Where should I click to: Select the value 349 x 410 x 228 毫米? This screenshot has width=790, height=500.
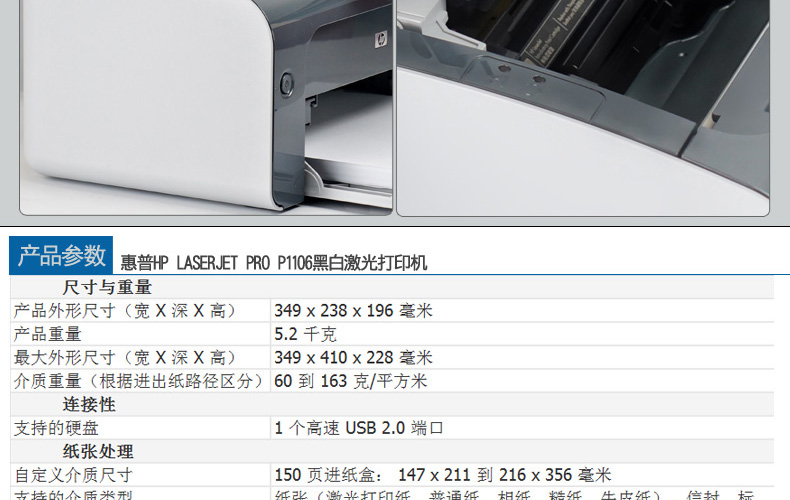353,357
